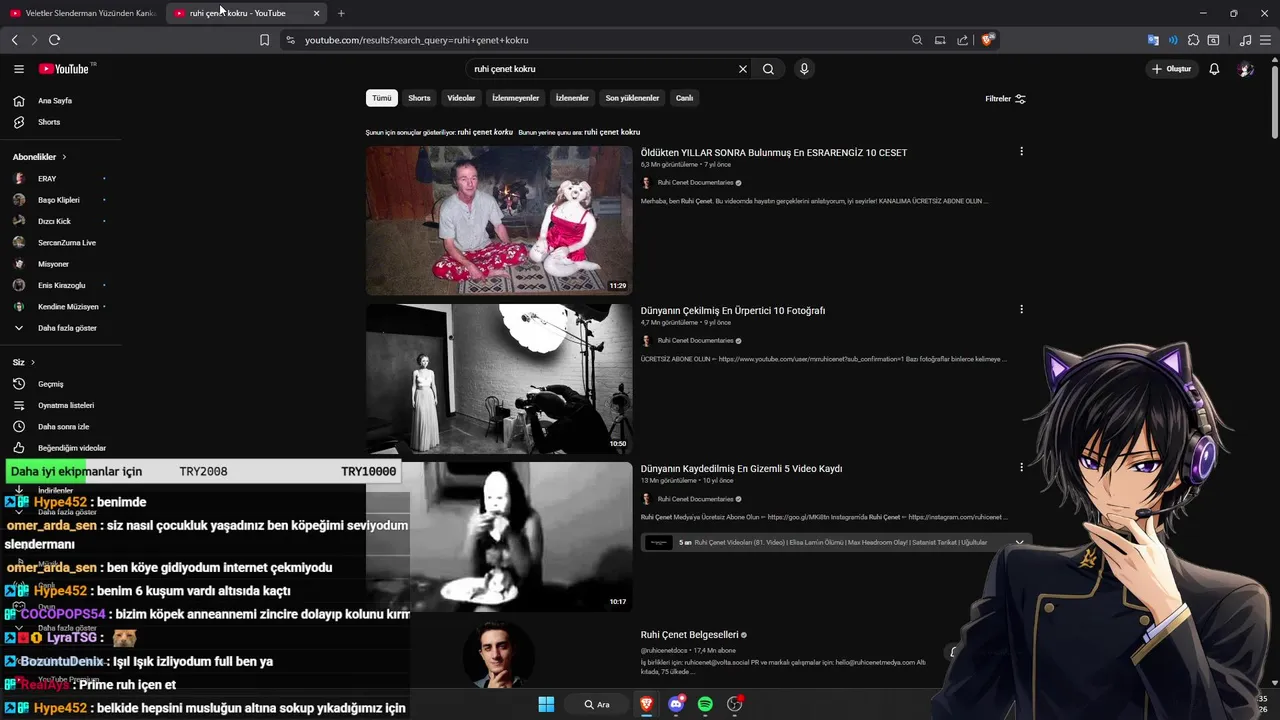The width and height of the screenshot is (1280, 720).
Task: Select the İzlenmeyenler filter chip
Action: coord(516,98)
